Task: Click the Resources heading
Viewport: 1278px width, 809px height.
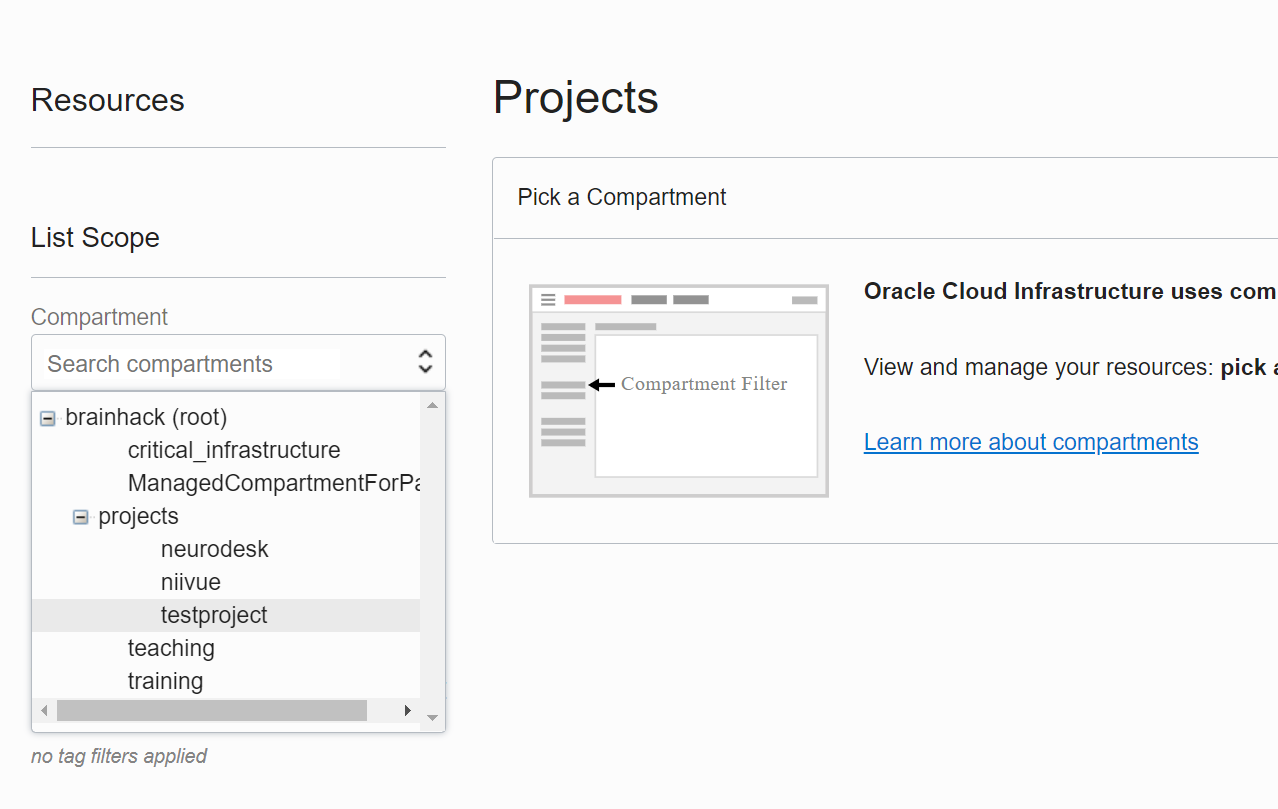Action: (x=108, y=100)
